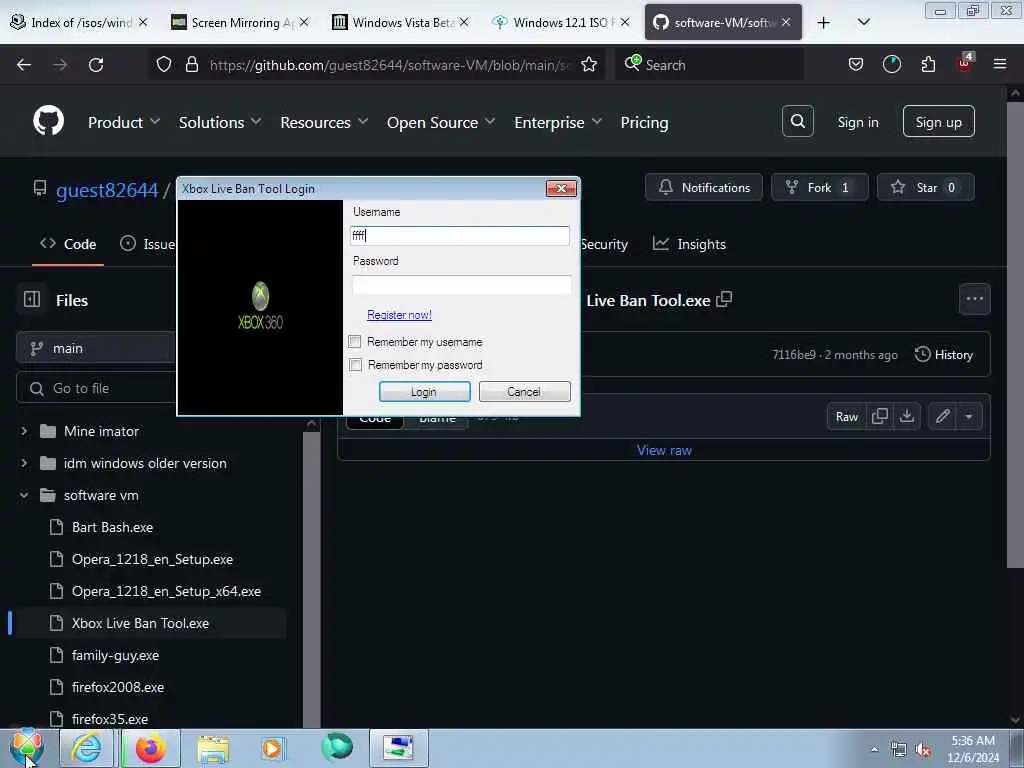This screenshot has height=768, width=1024.
Task: Click Cancel in login dialog
Action: [x=524, y=391]
